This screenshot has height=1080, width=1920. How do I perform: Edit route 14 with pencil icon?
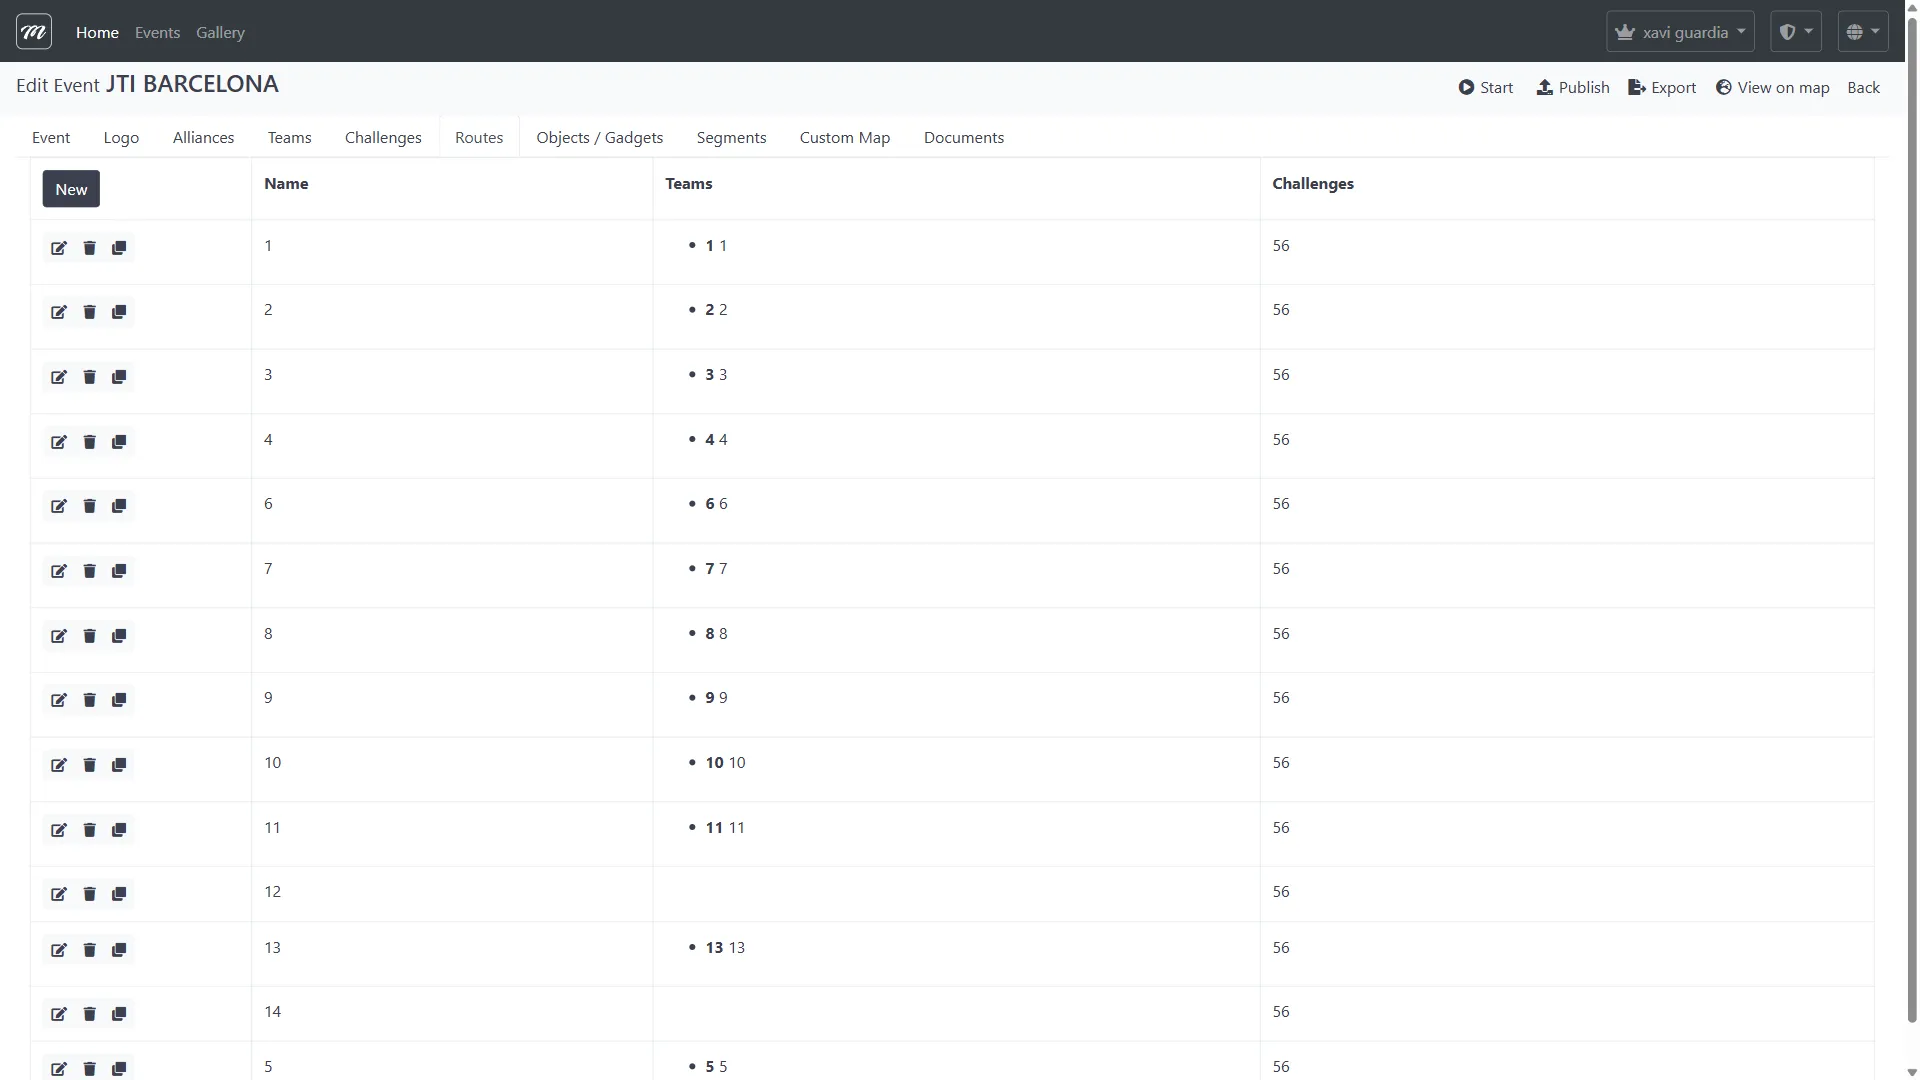(x=59, y=1014)
